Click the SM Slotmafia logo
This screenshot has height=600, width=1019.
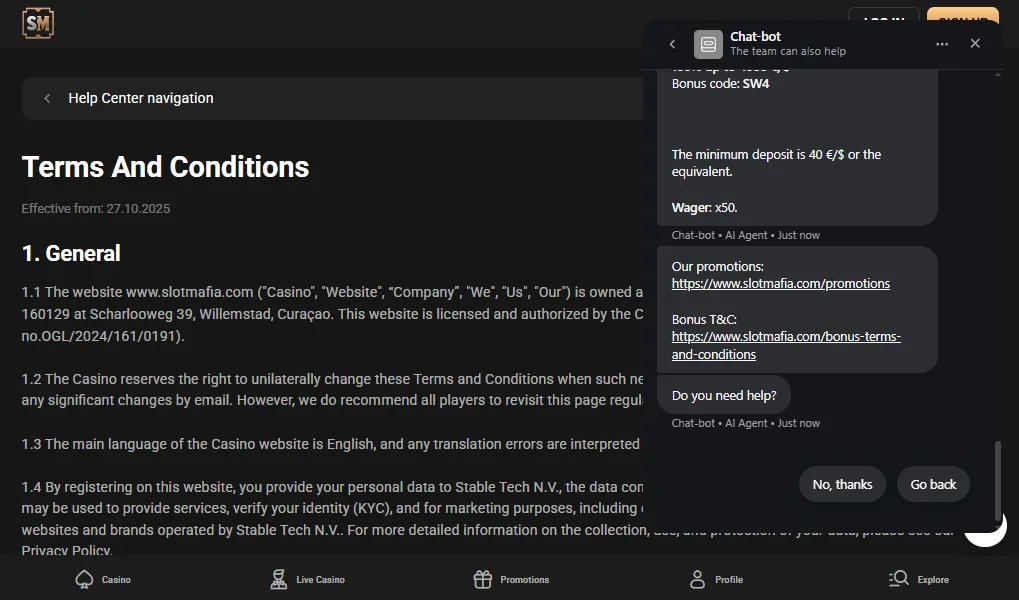(x=38, y=24)
